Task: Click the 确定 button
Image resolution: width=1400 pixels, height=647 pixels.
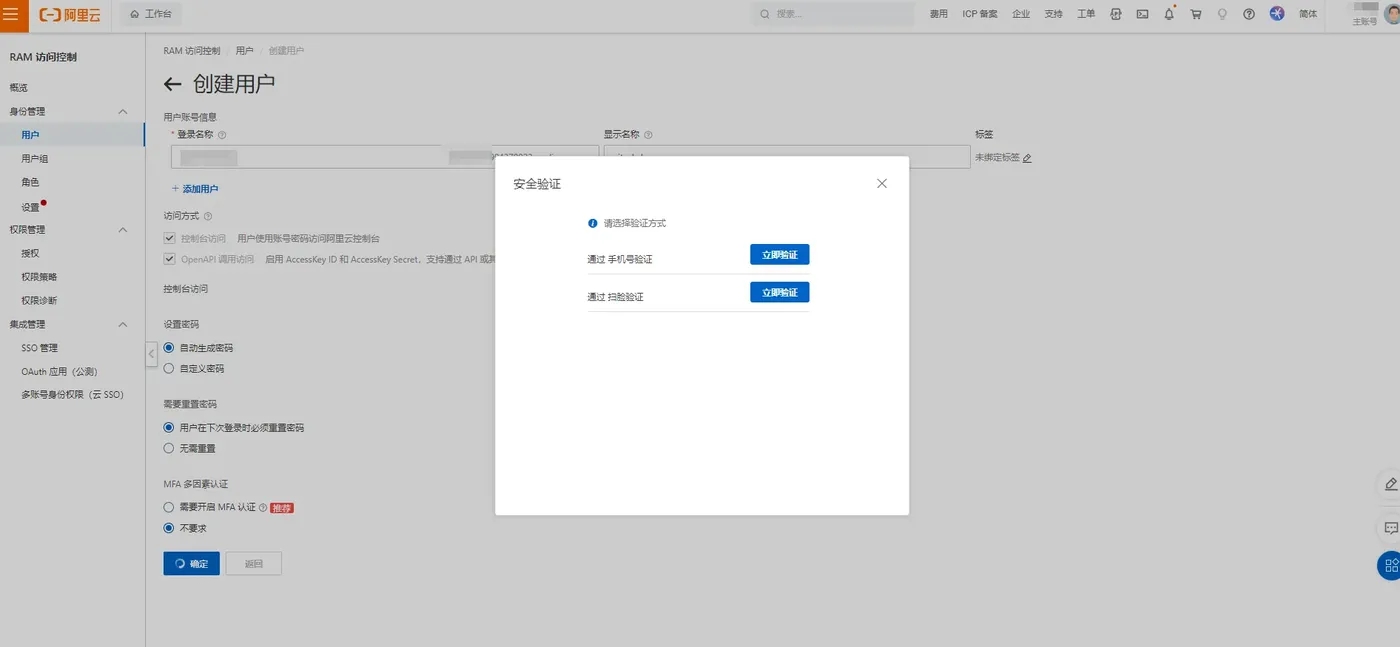Action: coord(191,564)
